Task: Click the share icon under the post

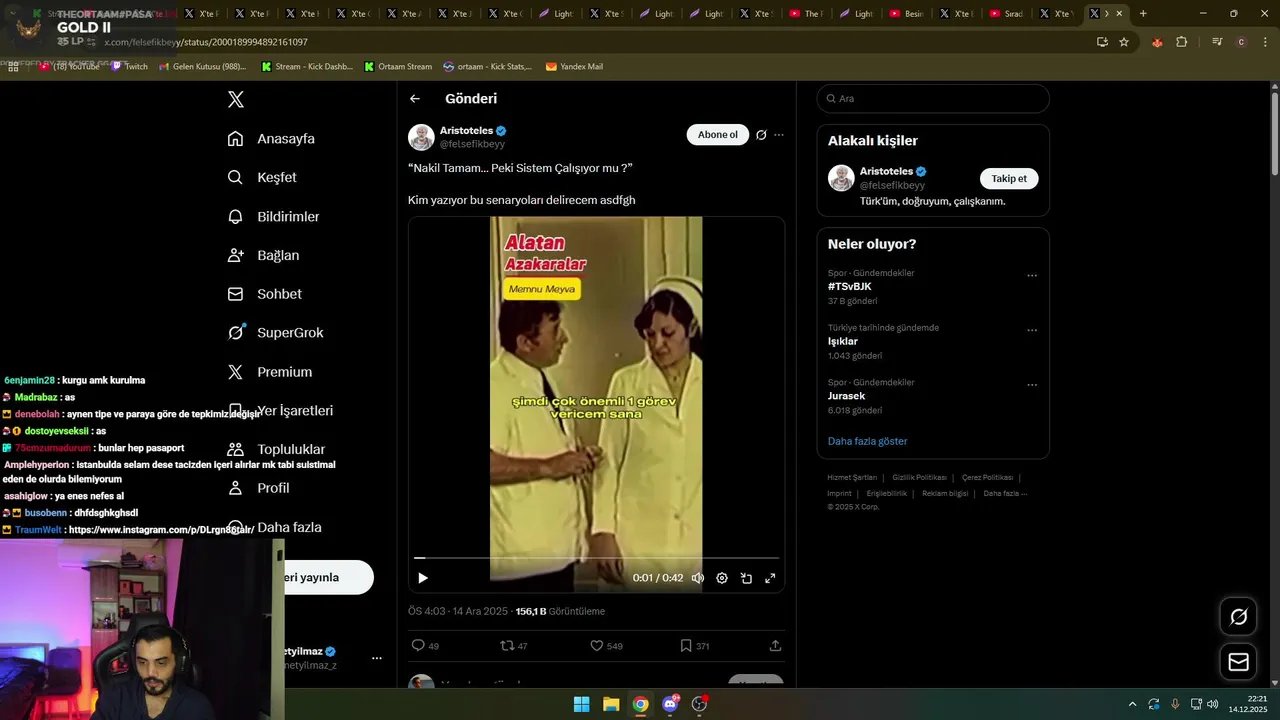Action: tap(775, 646)
